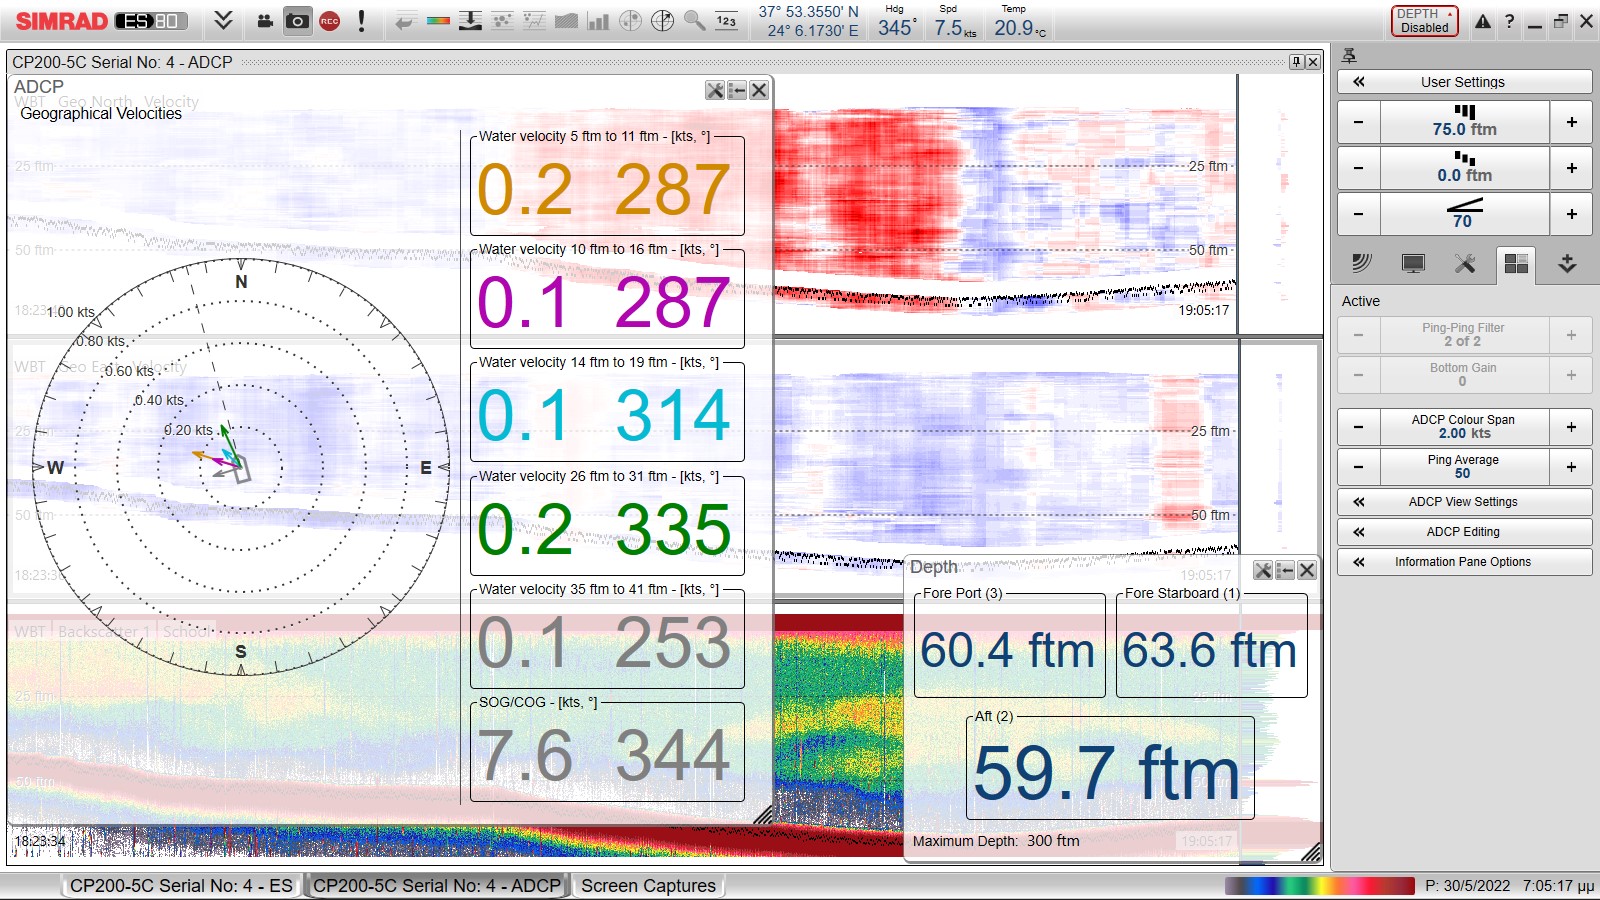Switch to CP200-5C Serial No: 4 - ES tab
The image size is (1600, 900).
[181, 886]
